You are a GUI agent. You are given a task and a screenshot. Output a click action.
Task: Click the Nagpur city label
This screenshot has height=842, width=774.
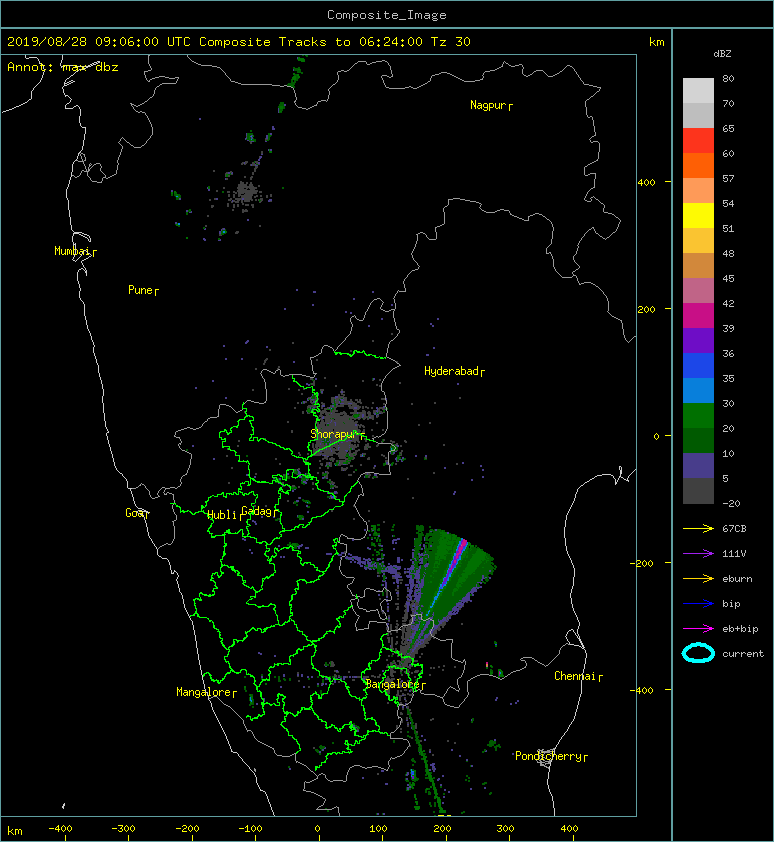[491, 105]
